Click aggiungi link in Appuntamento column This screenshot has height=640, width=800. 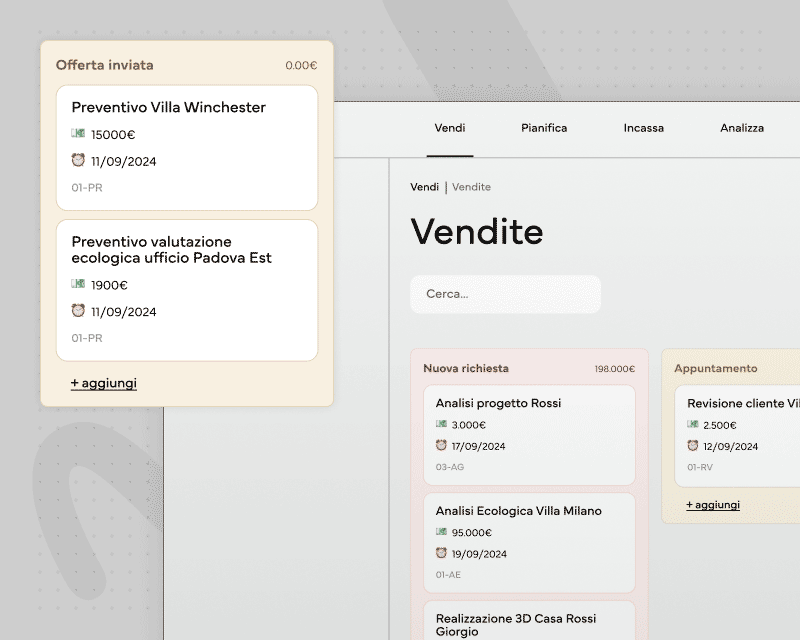(x=713, y=505)
